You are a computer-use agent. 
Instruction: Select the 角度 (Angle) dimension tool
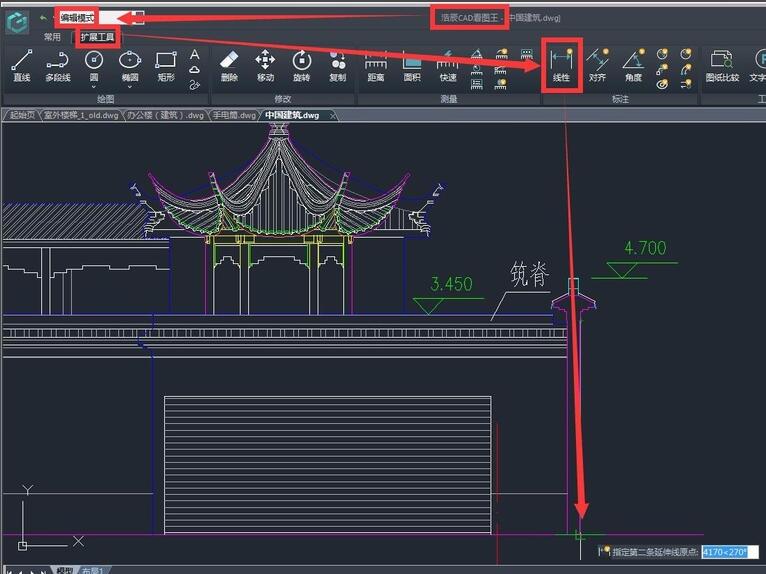633,65
